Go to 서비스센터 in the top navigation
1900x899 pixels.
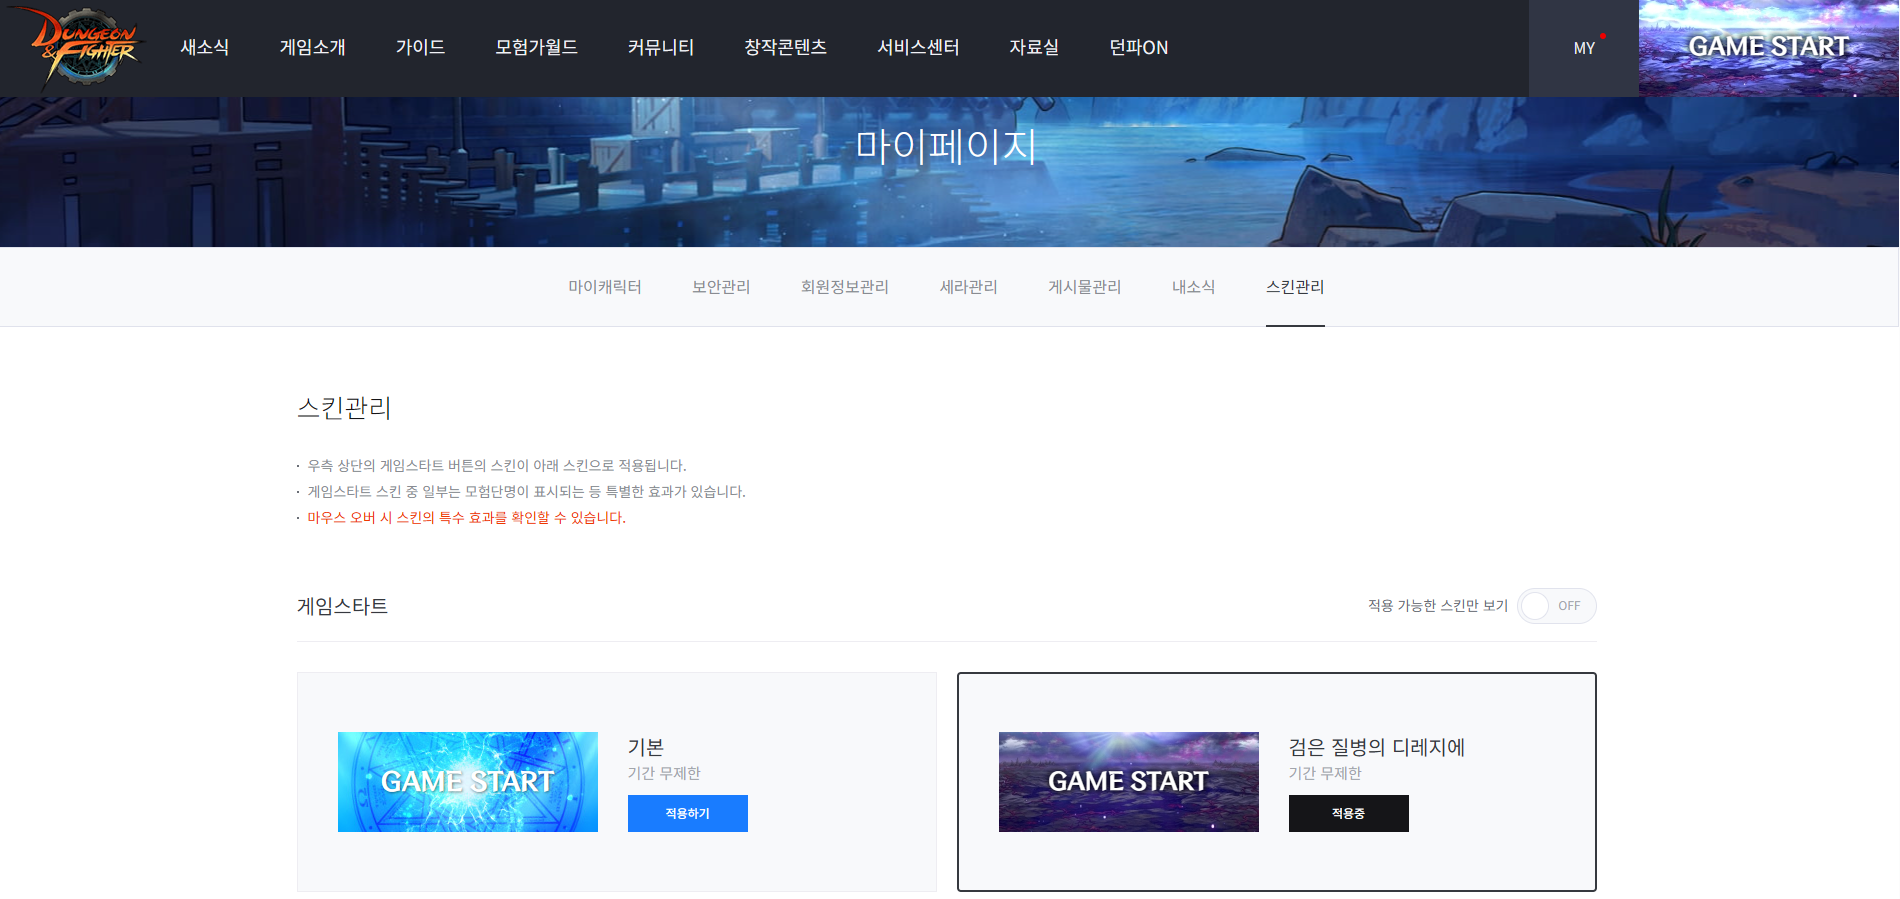pos(918,47)
